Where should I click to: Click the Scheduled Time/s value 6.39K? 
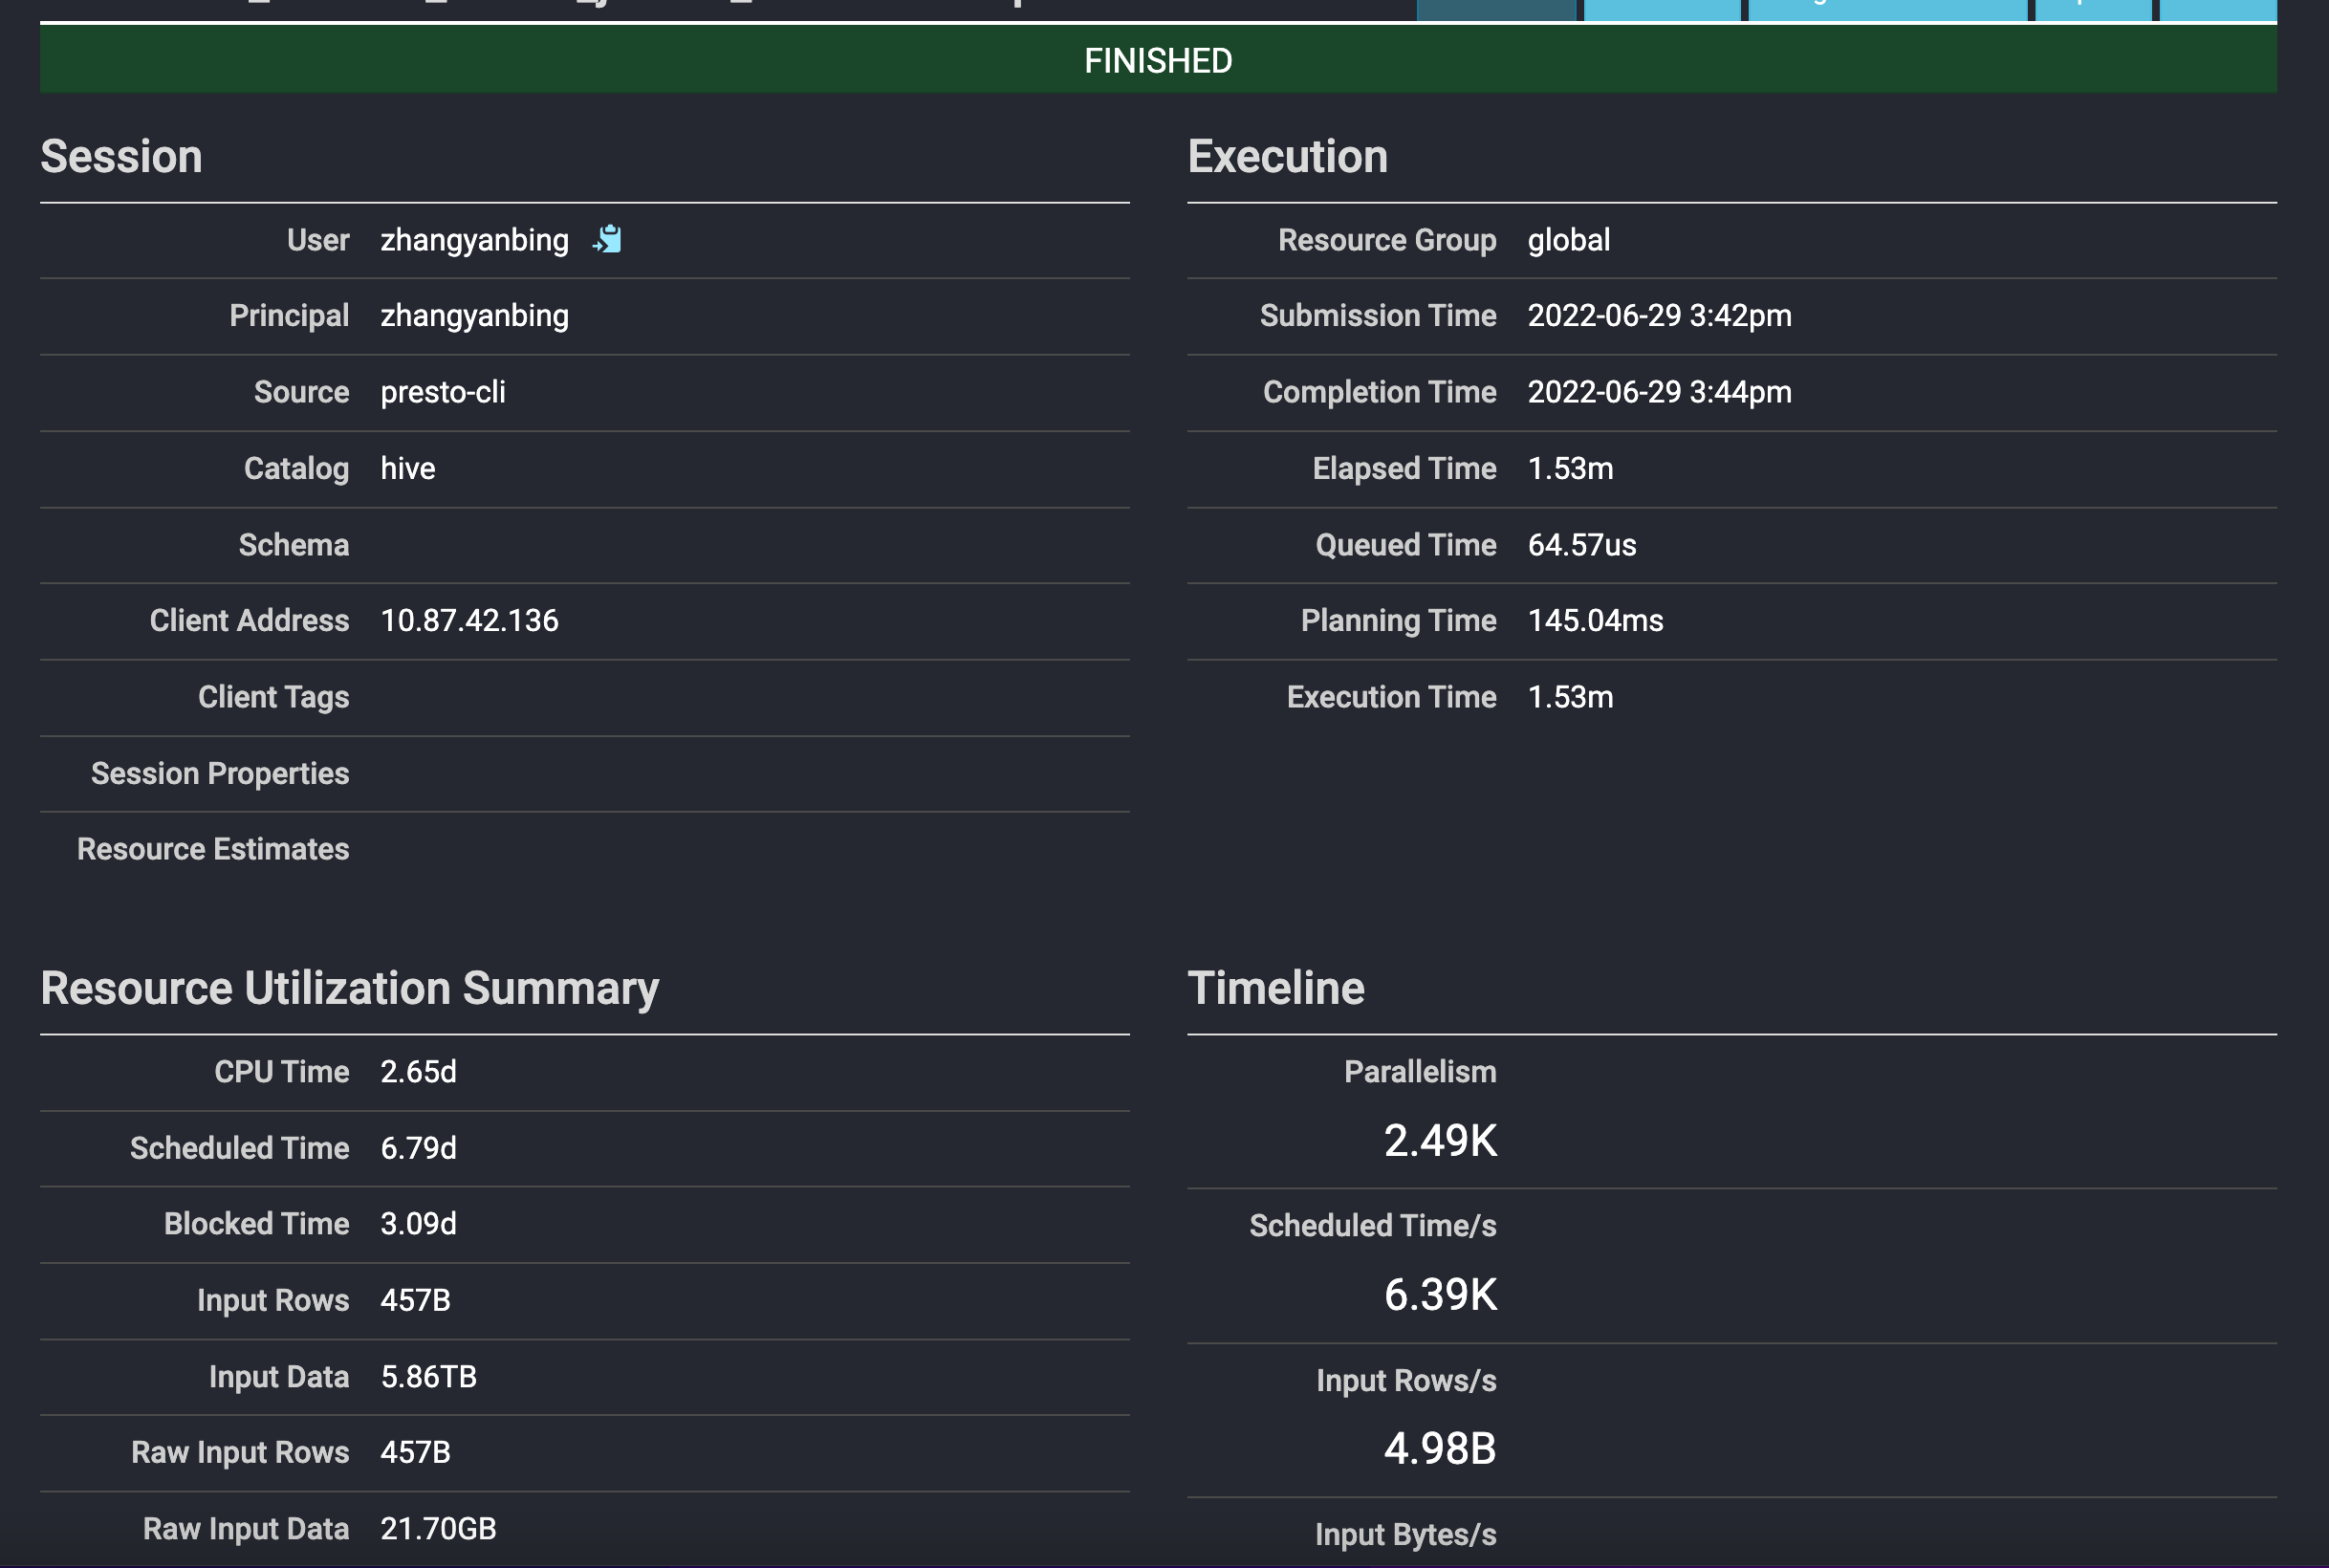1439,1295
